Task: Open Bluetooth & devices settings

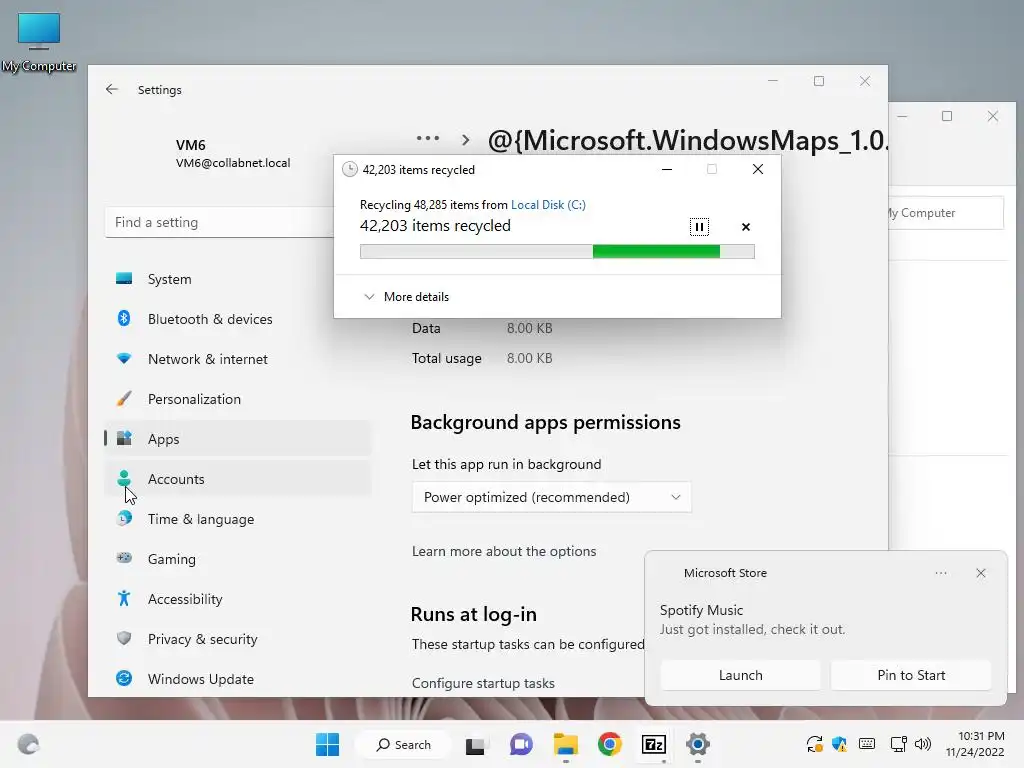Action: click(237, 319)
